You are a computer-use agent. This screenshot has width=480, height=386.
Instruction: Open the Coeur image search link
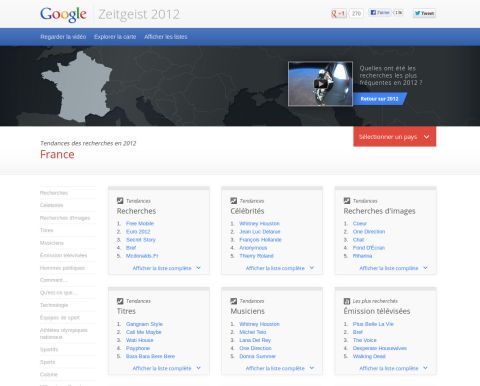[x=360, y=223]
